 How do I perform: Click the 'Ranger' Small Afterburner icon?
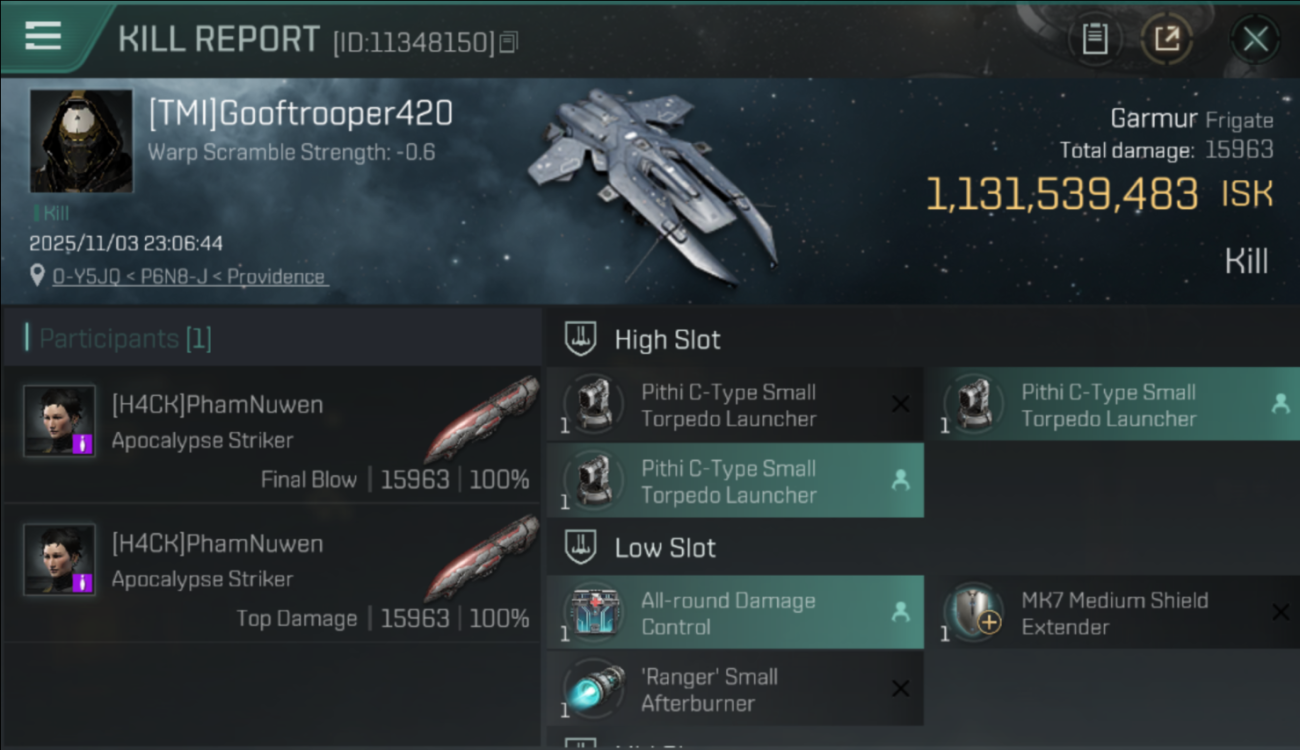click(x=593, y=688)
